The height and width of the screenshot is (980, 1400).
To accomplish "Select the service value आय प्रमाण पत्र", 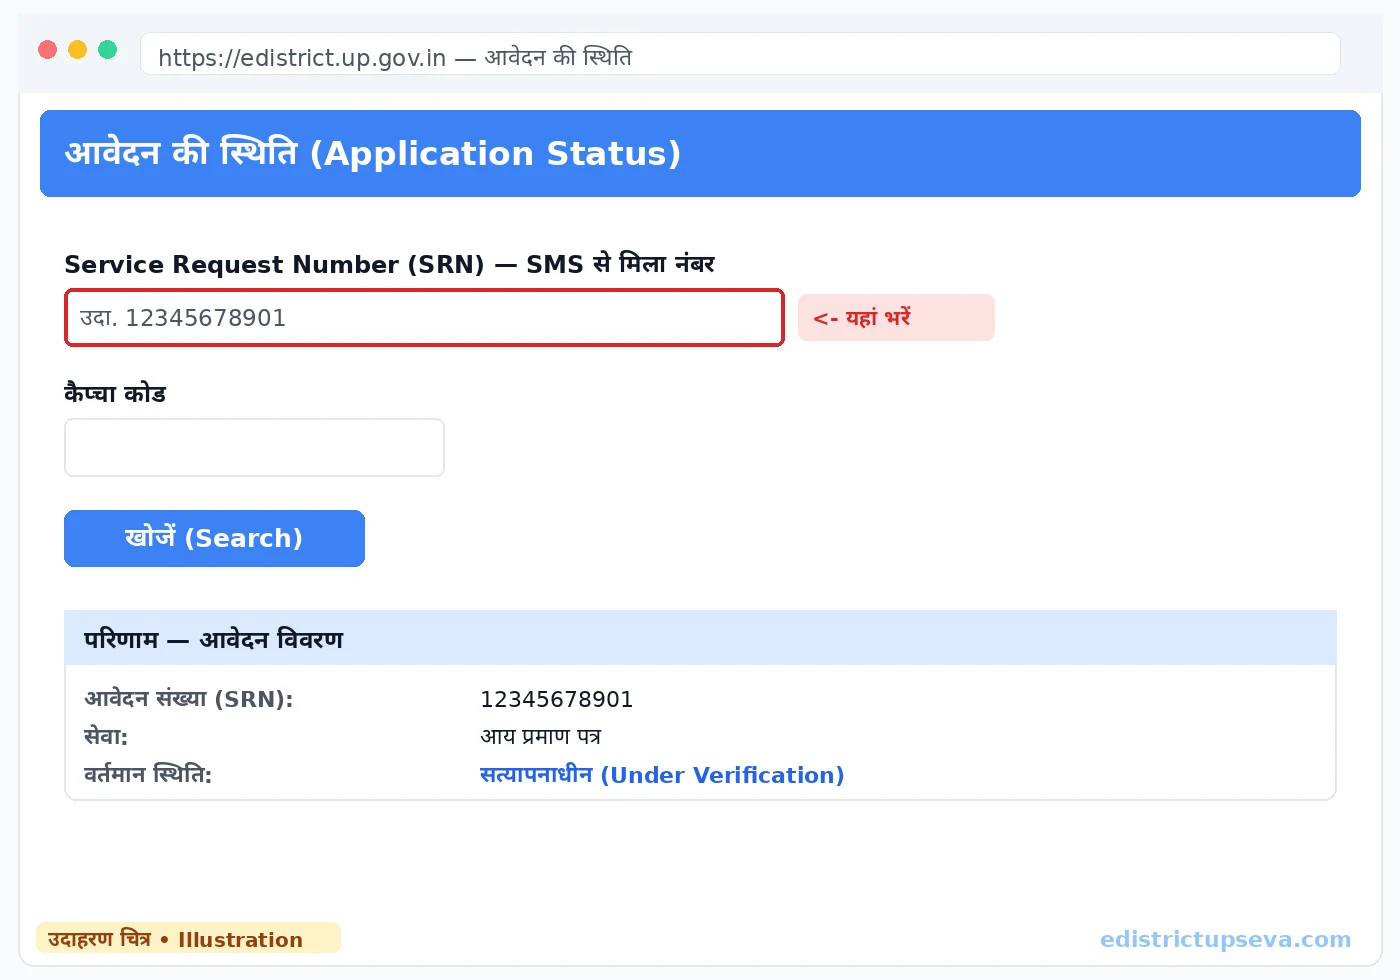I will (x=541, y=737).
